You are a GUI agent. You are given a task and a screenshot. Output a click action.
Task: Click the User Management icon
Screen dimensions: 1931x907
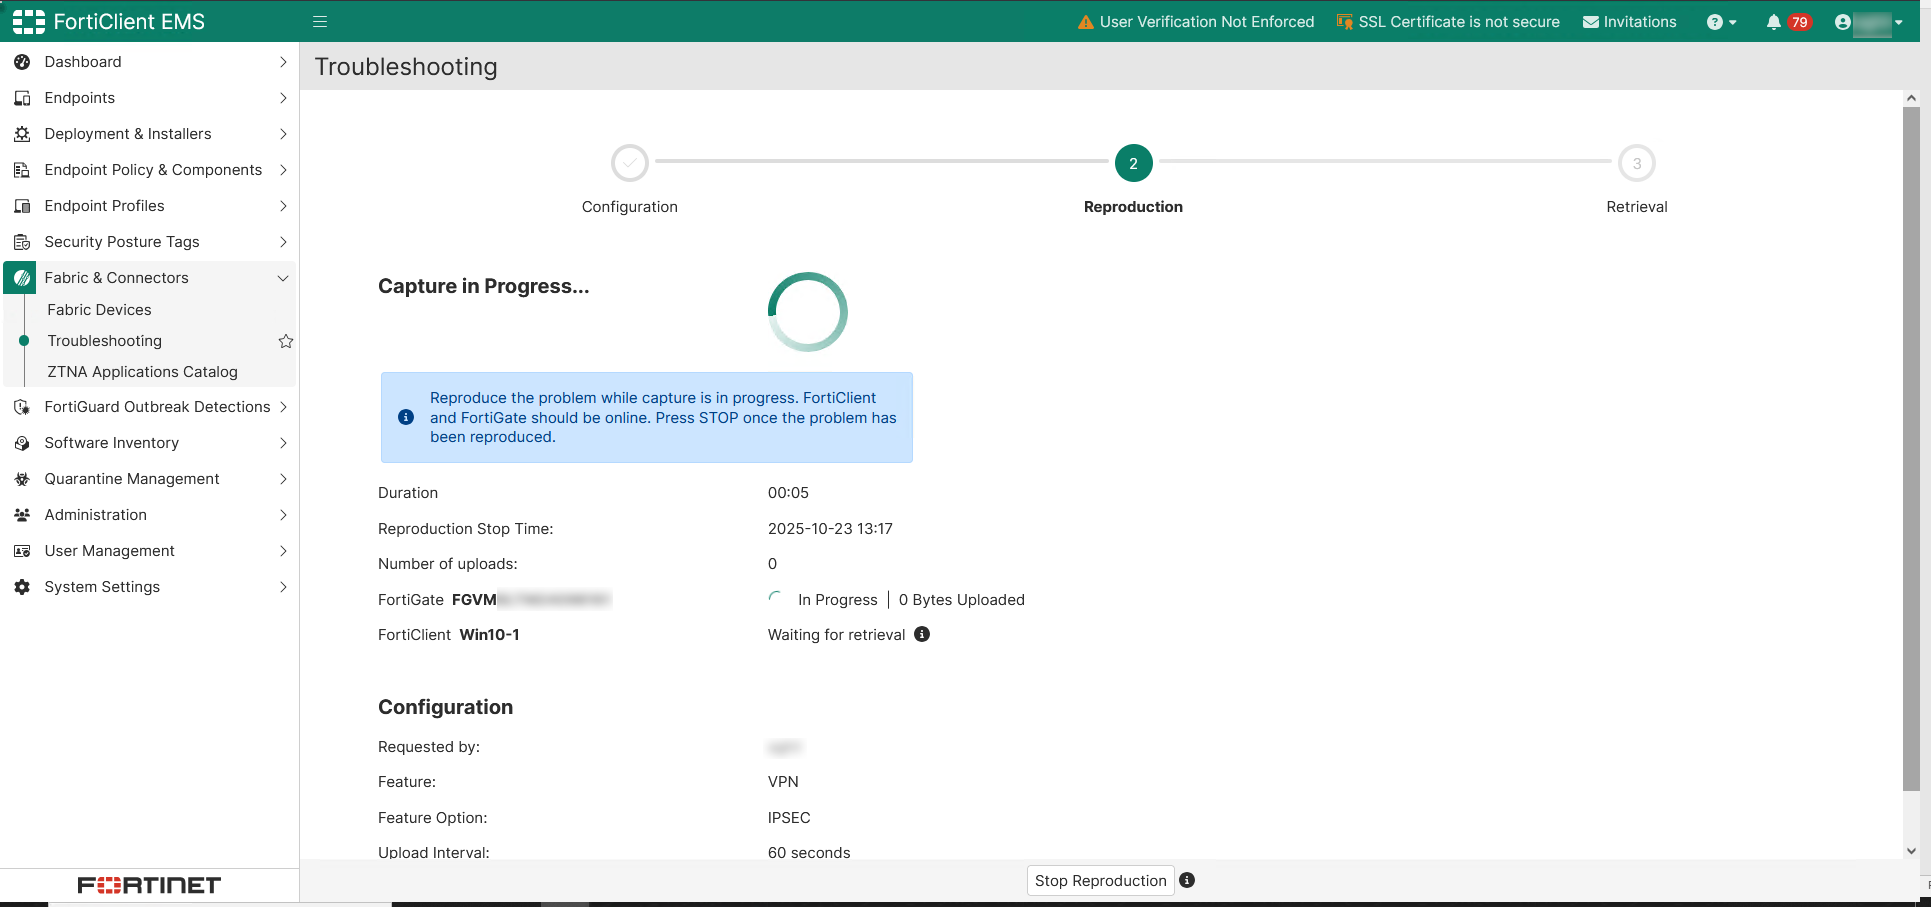coord(22,551)
